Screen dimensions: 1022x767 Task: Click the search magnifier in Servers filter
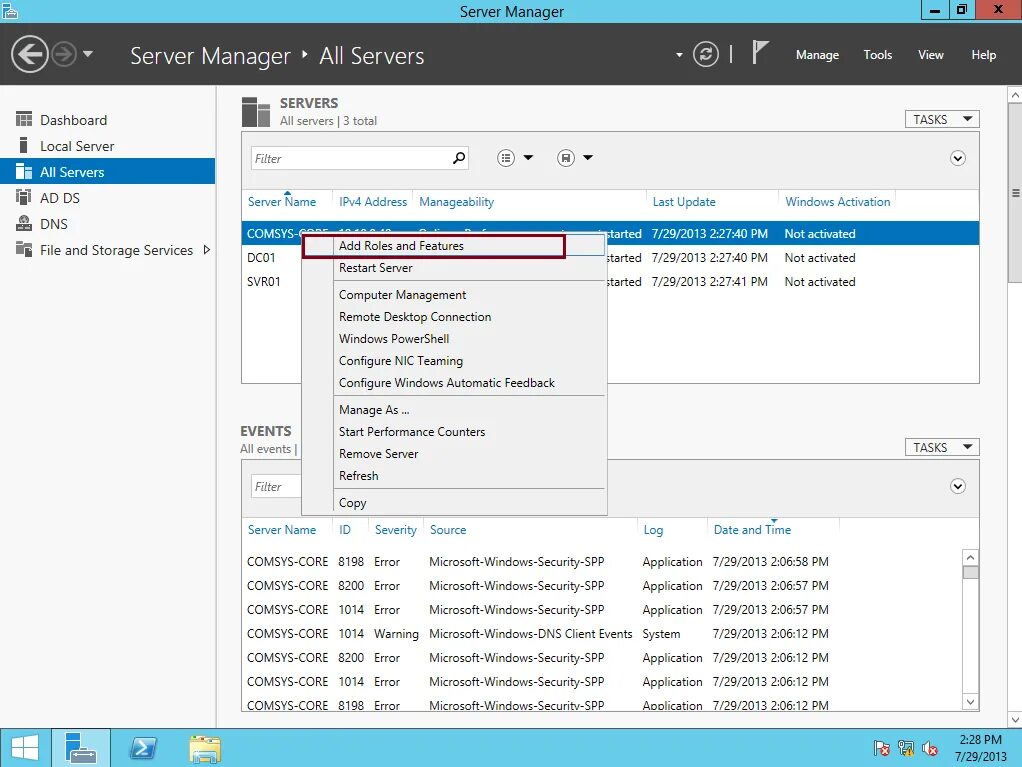[459, 158]
